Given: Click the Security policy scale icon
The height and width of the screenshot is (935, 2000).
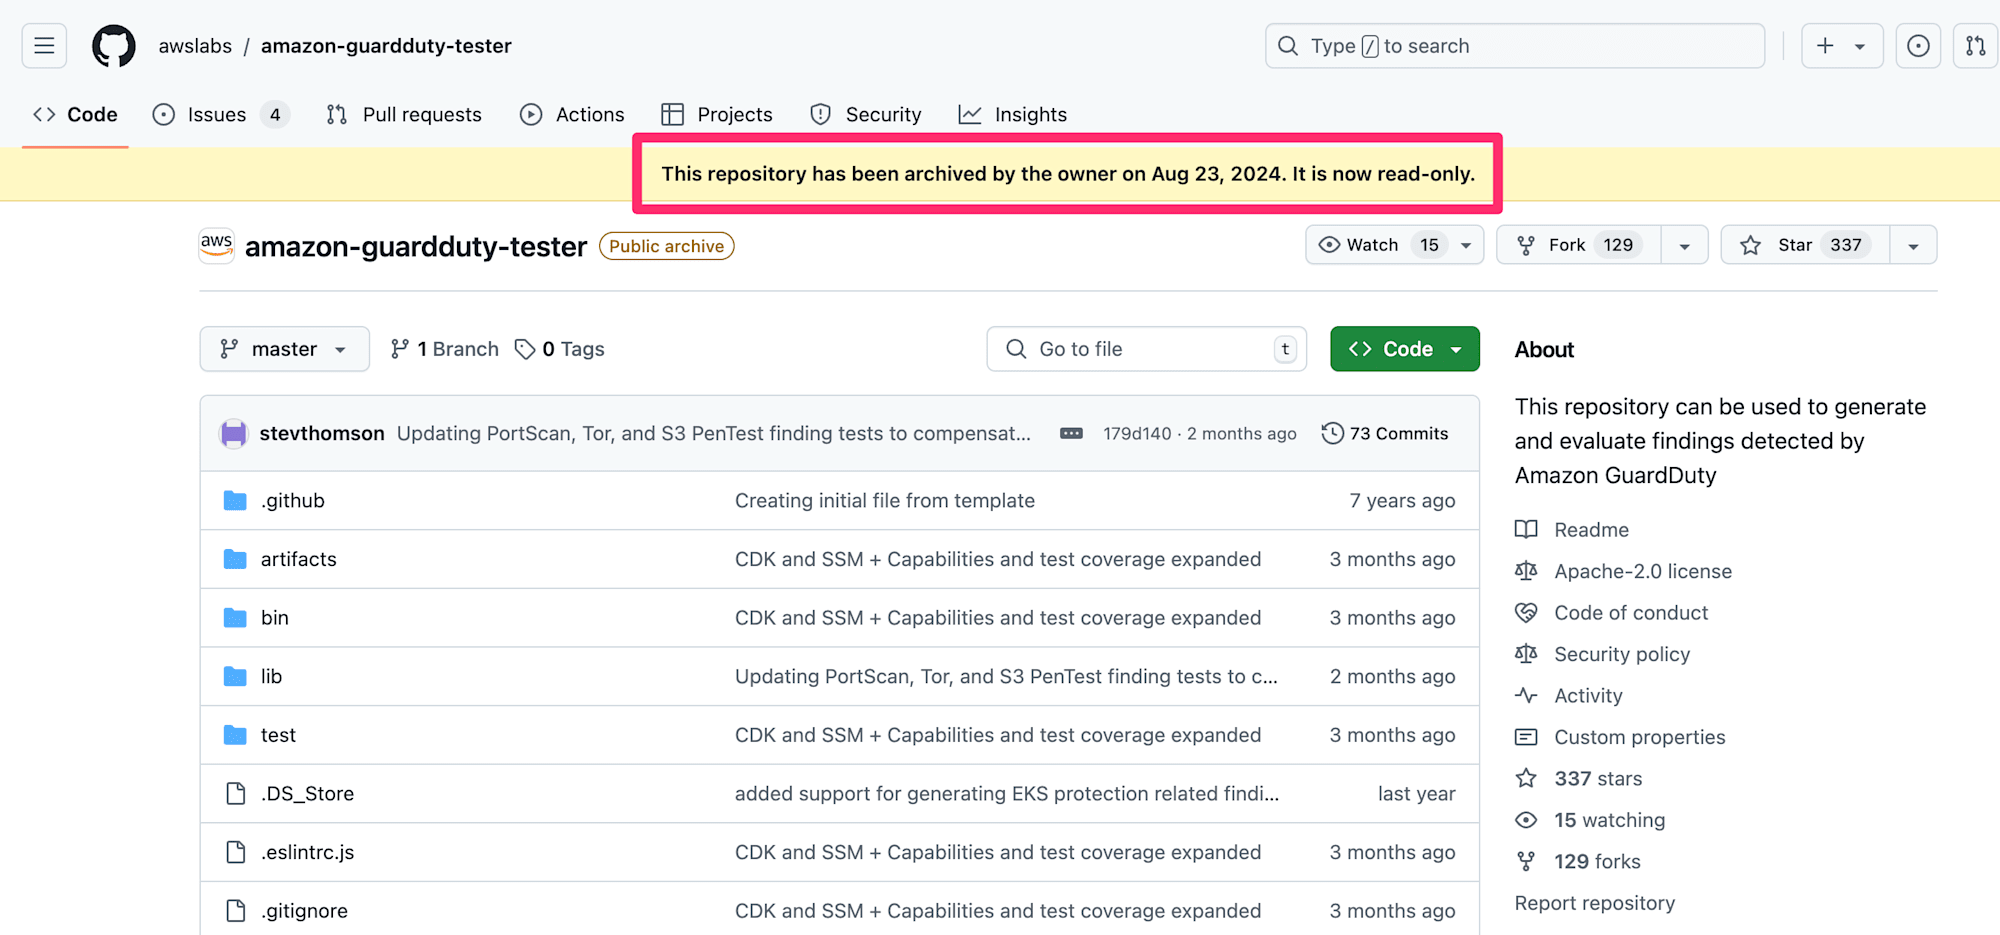Looking at the screenshot, I should click(x=1526, y=654).
